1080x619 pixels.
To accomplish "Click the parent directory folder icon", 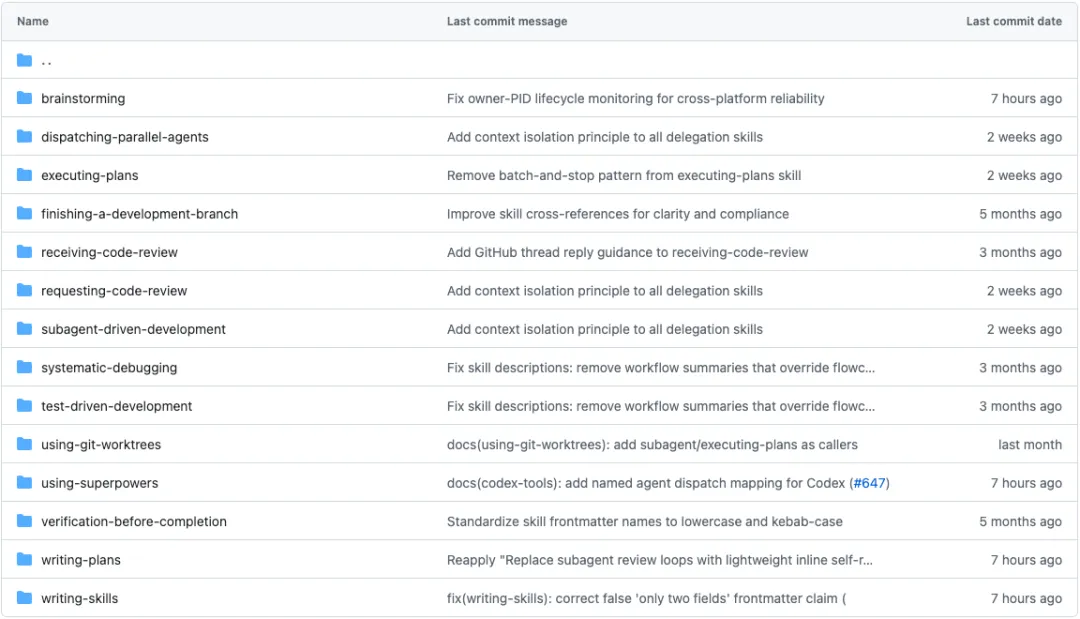I will pyautogui.click(x=25, y=60).
